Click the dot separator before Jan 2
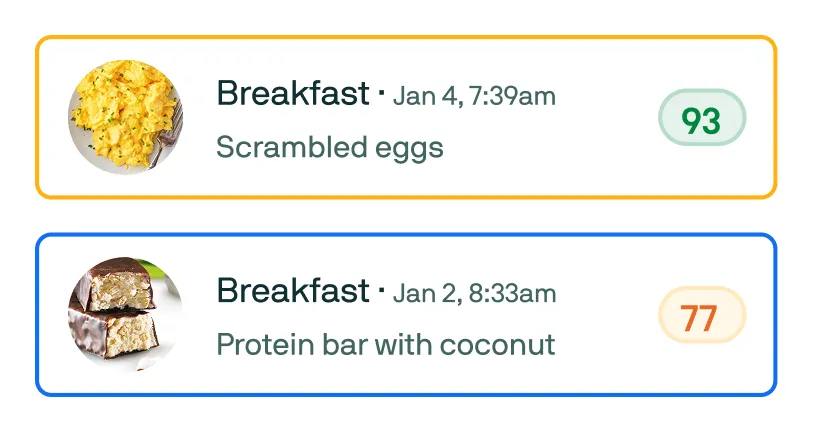The height and width of the screenshot is (432, 813). [381, 292]
